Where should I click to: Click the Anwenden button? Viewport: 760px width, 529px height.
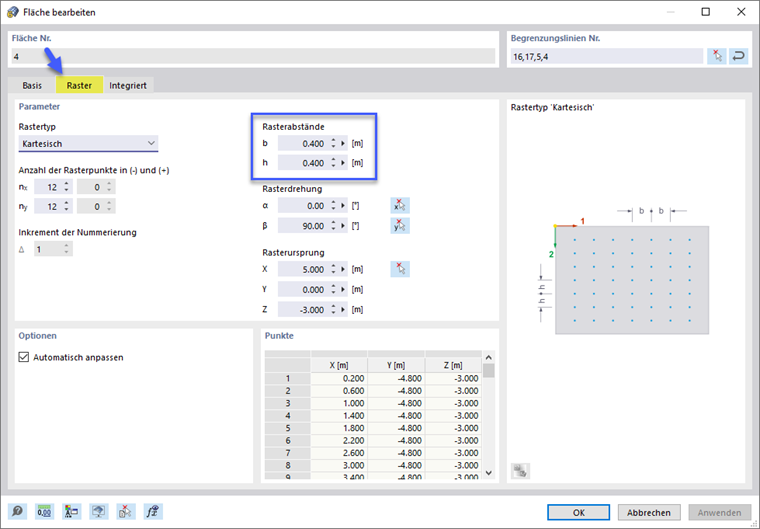point(719,513)
